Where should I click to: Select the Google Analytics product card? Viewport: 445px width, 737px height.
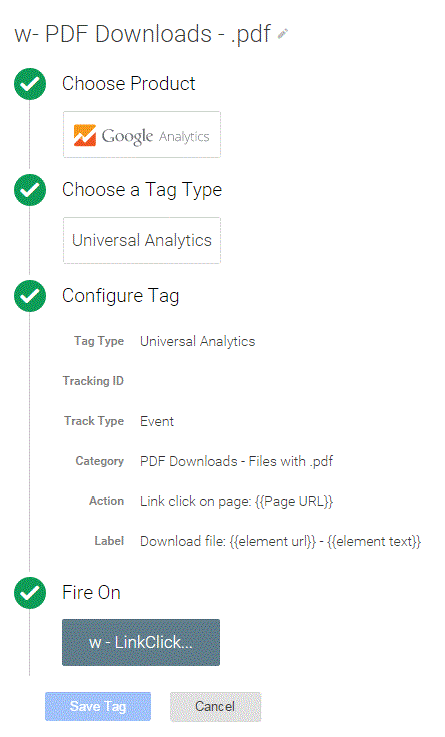coord(142,134)
